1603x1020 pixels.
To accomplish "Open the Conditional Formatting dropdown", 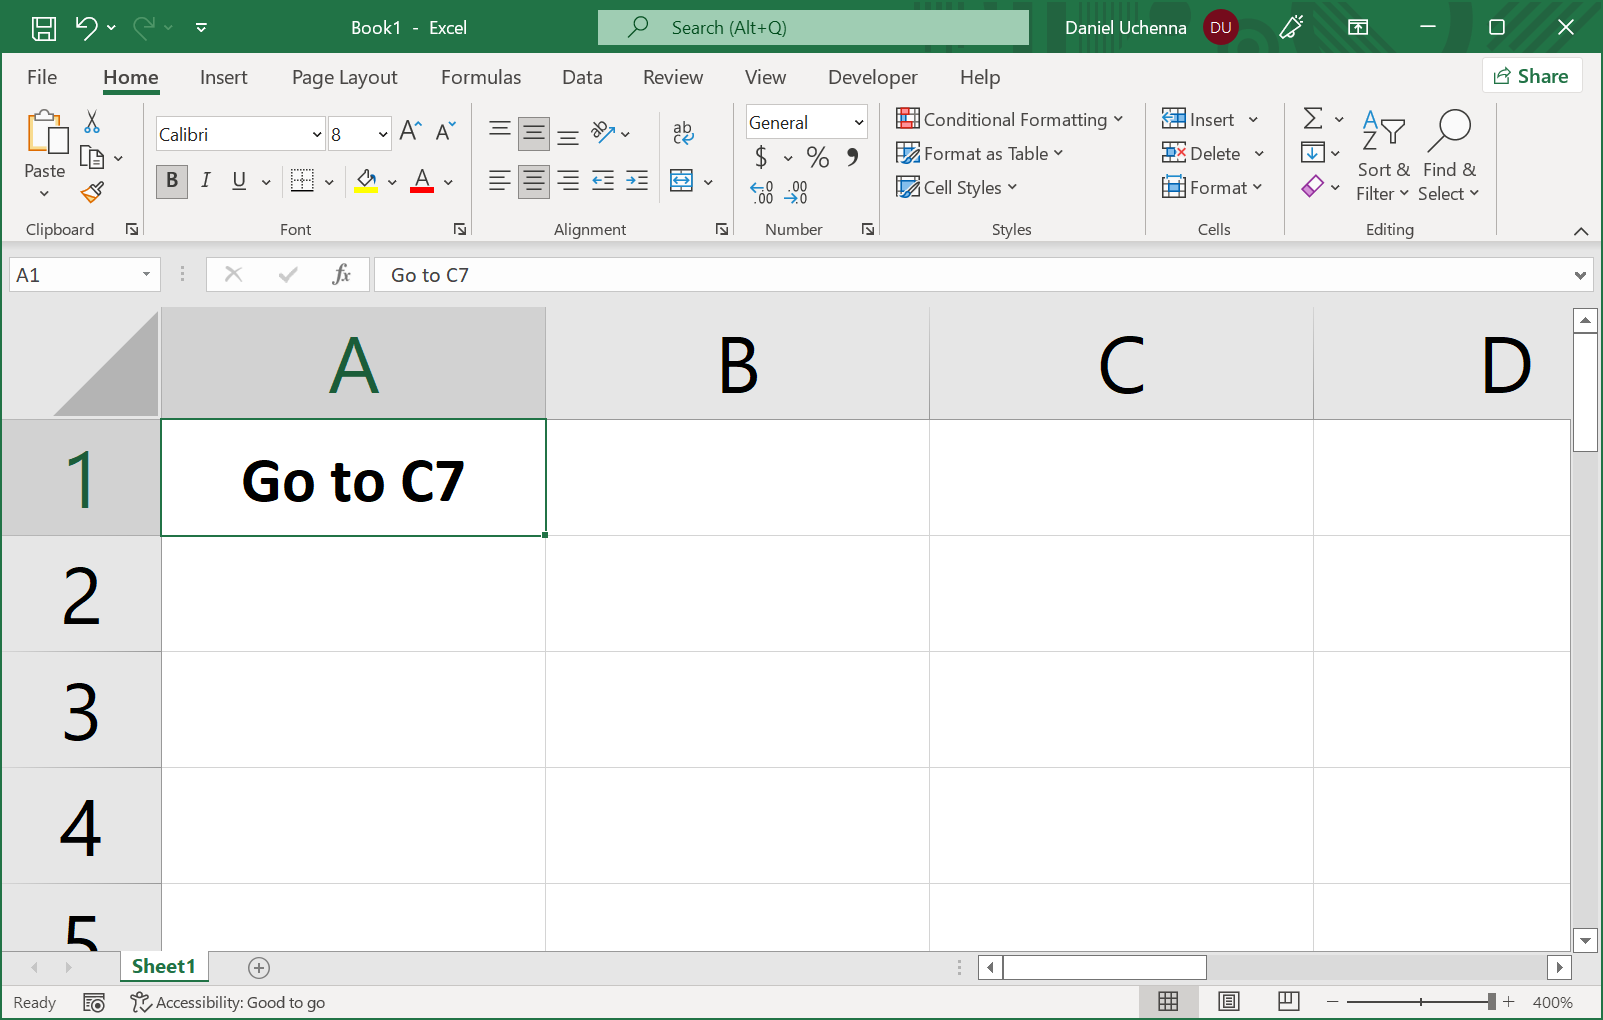I will 1010,120.
